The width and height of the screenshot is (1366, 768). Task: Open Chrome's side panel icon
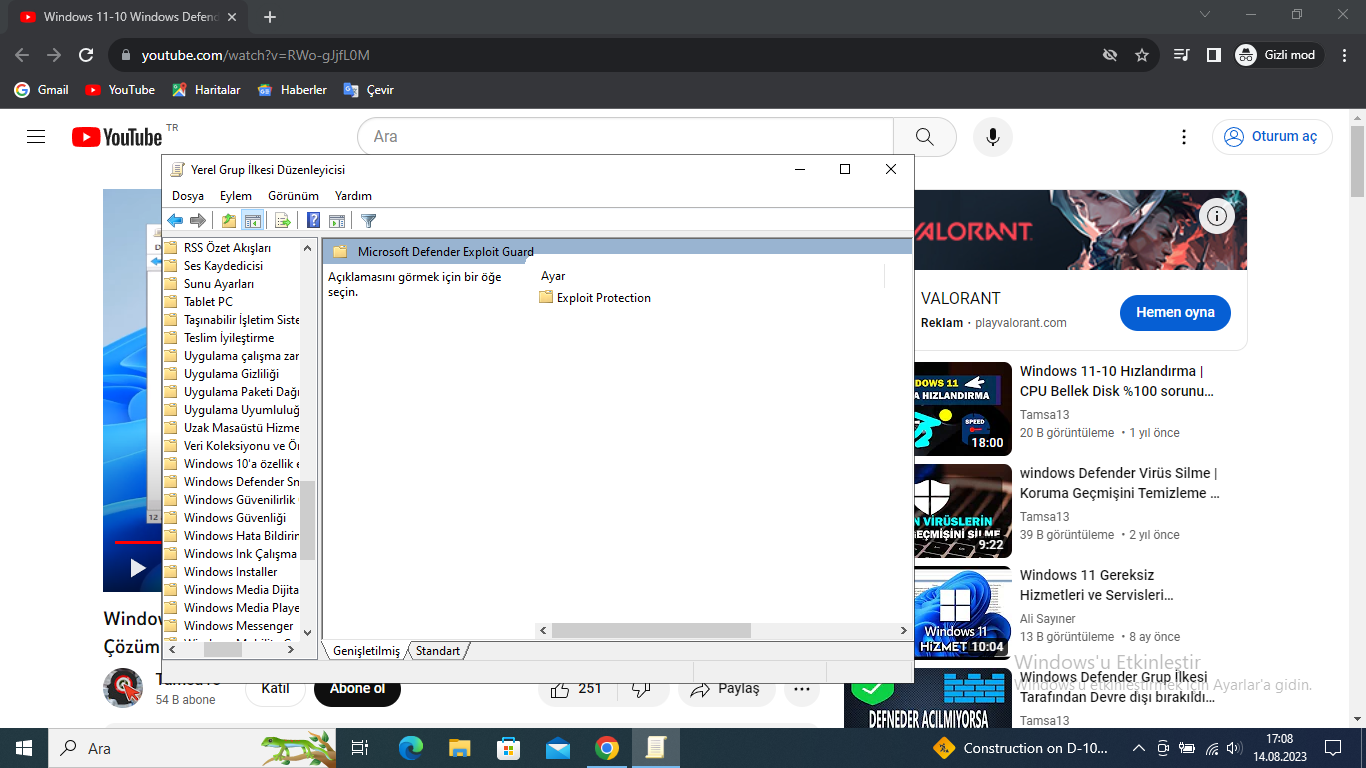click(x=1213, y=55)
